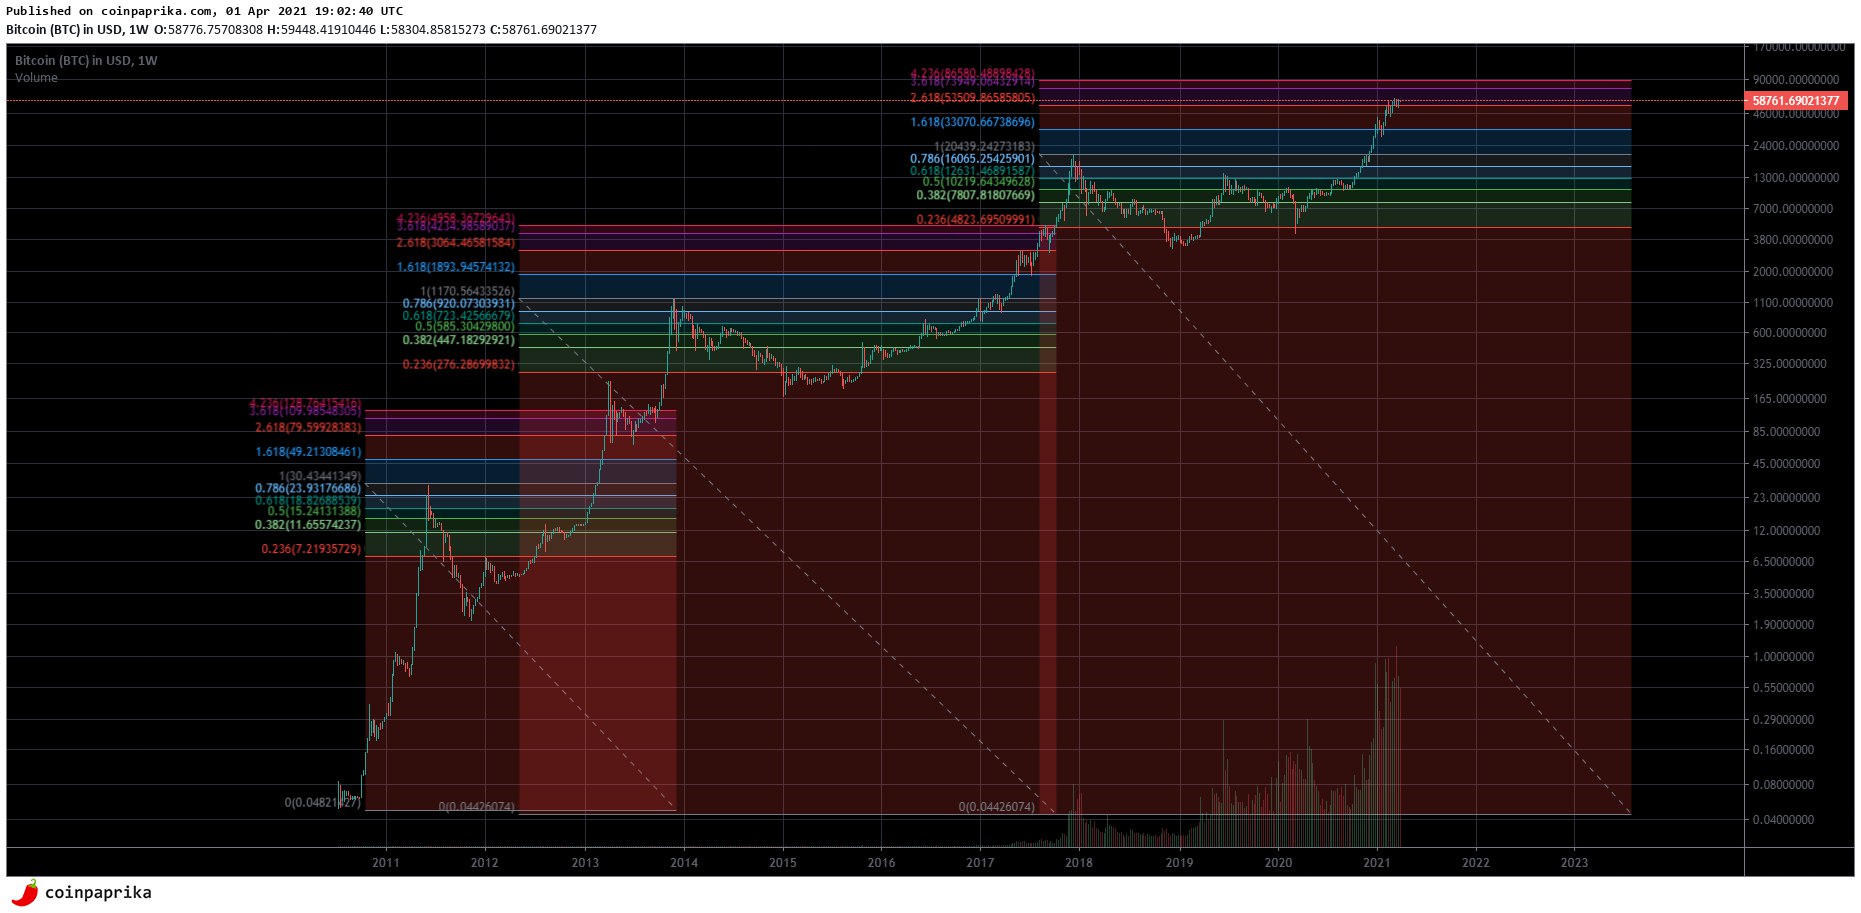
Task: Click the 2.618(79.59928383) Fibonacci label
Action: (308, 428)
